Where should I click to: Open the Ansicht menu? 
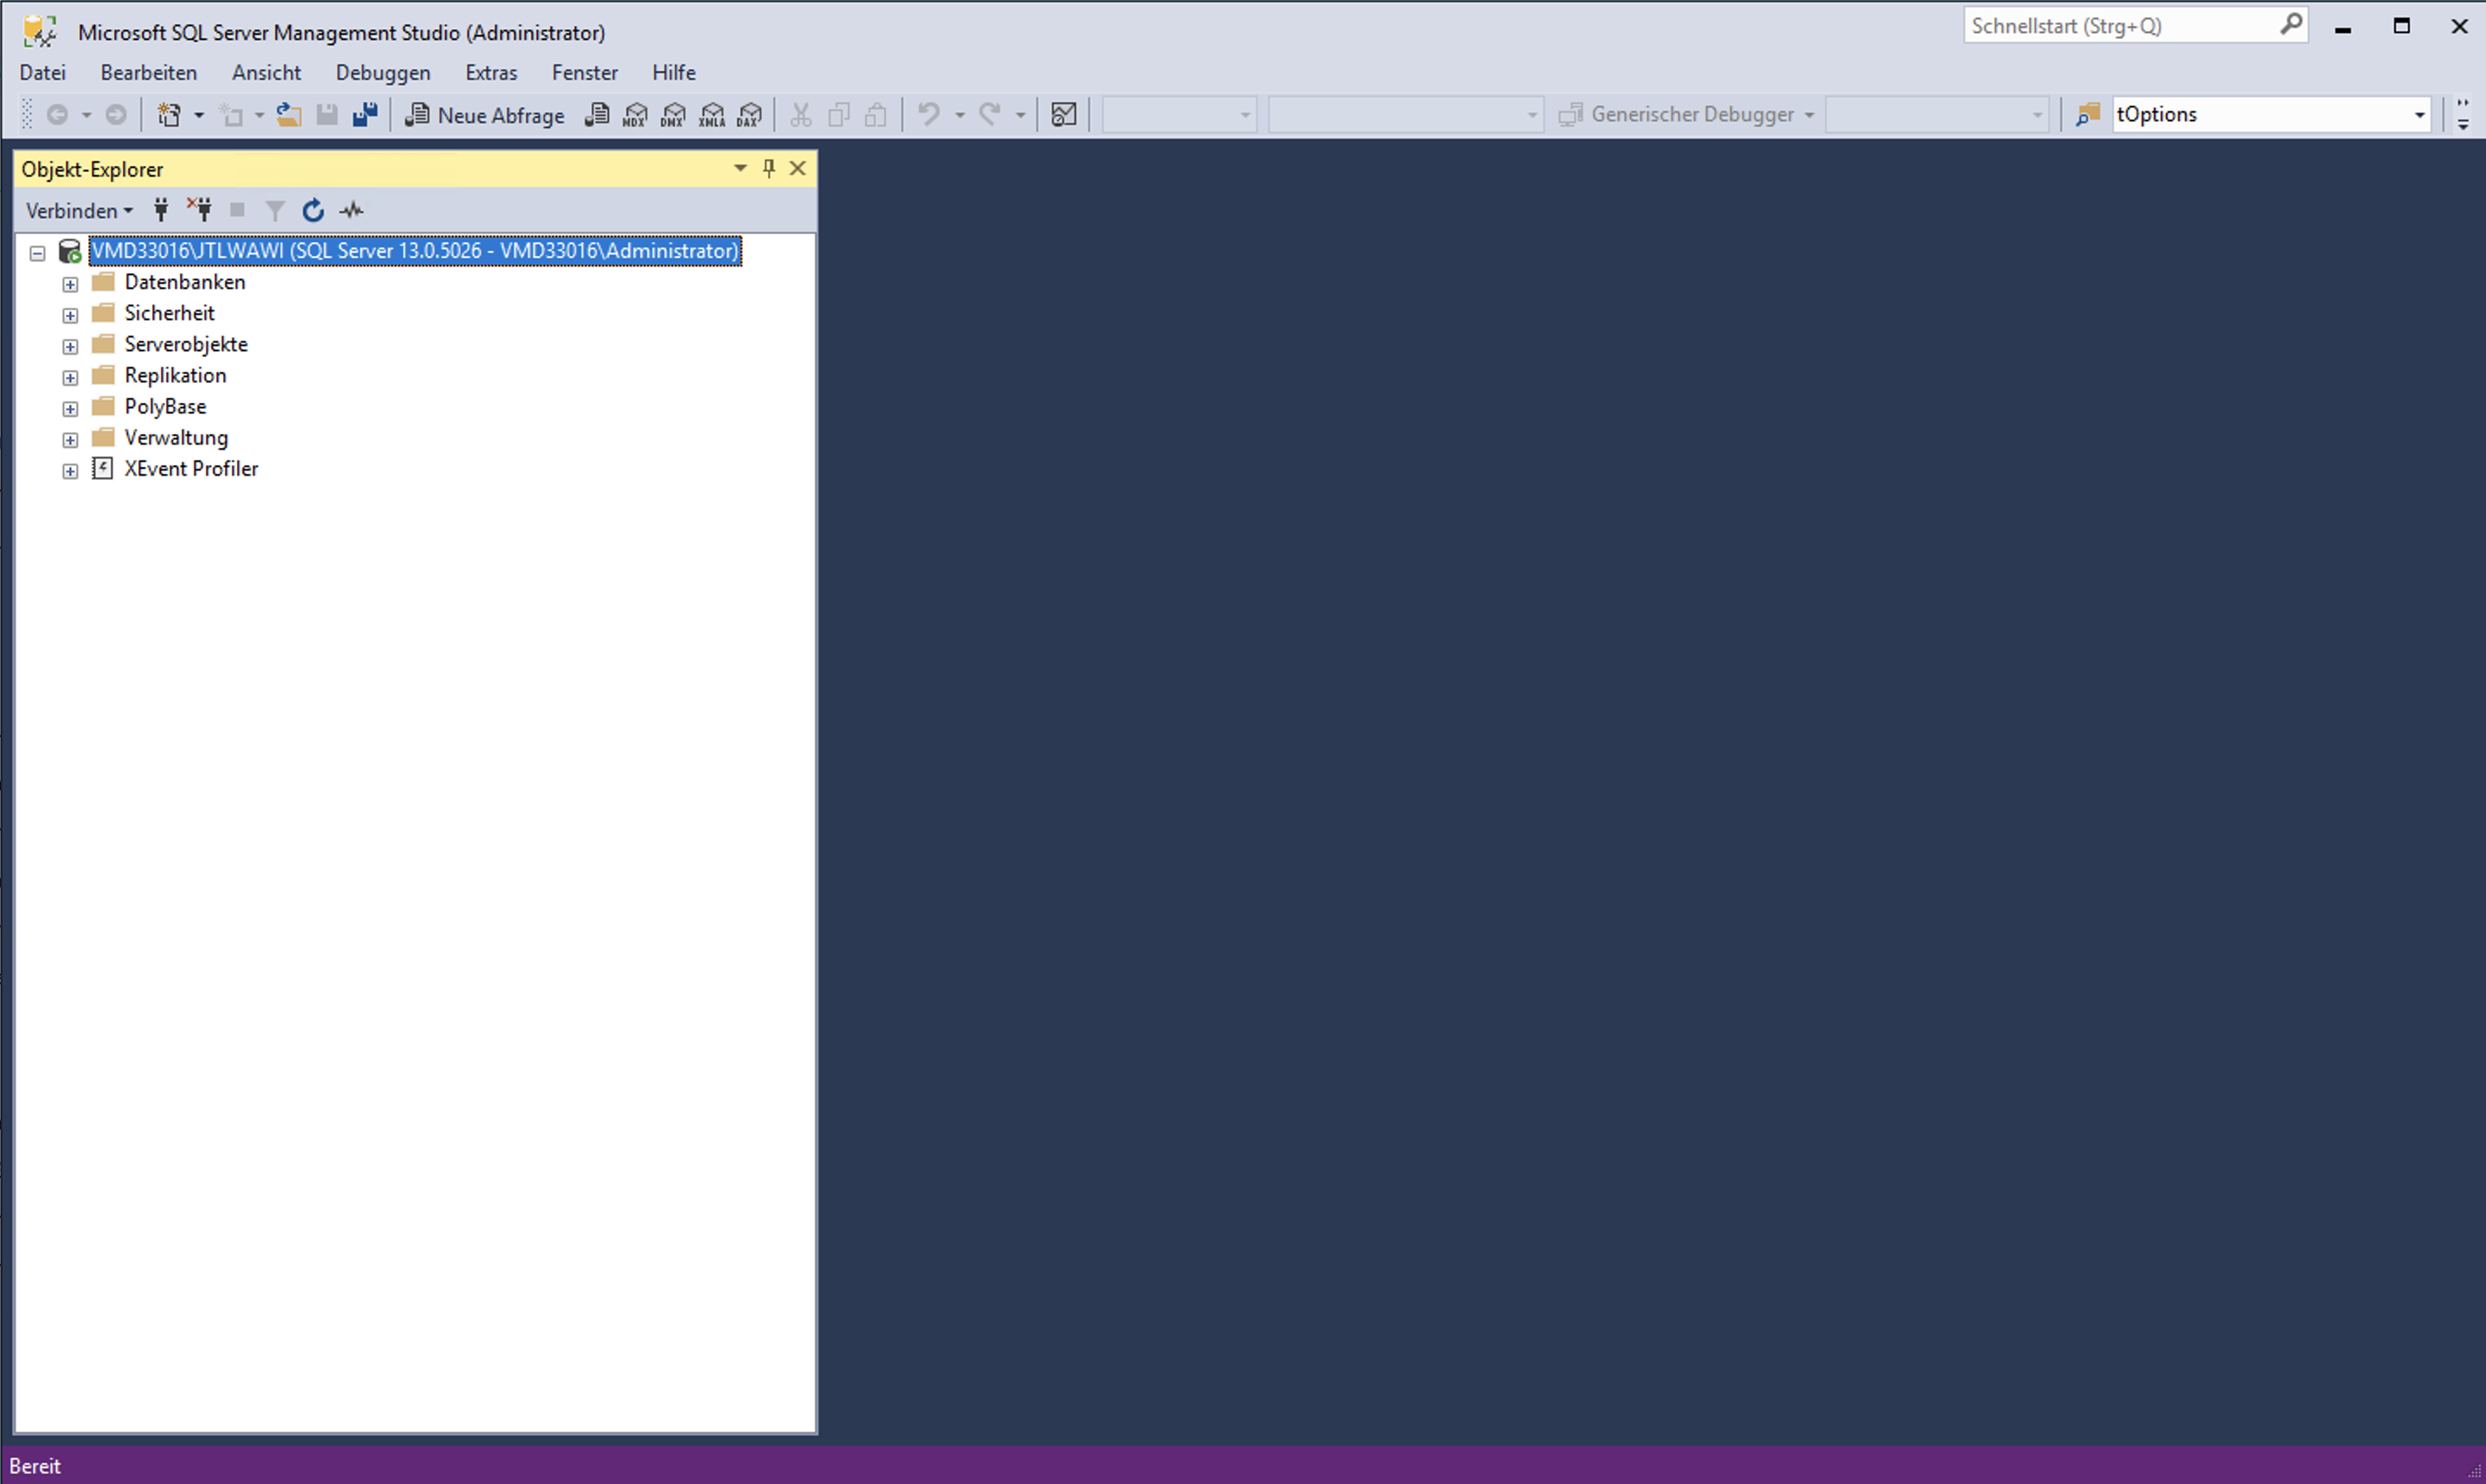click(x=266, y=72)
